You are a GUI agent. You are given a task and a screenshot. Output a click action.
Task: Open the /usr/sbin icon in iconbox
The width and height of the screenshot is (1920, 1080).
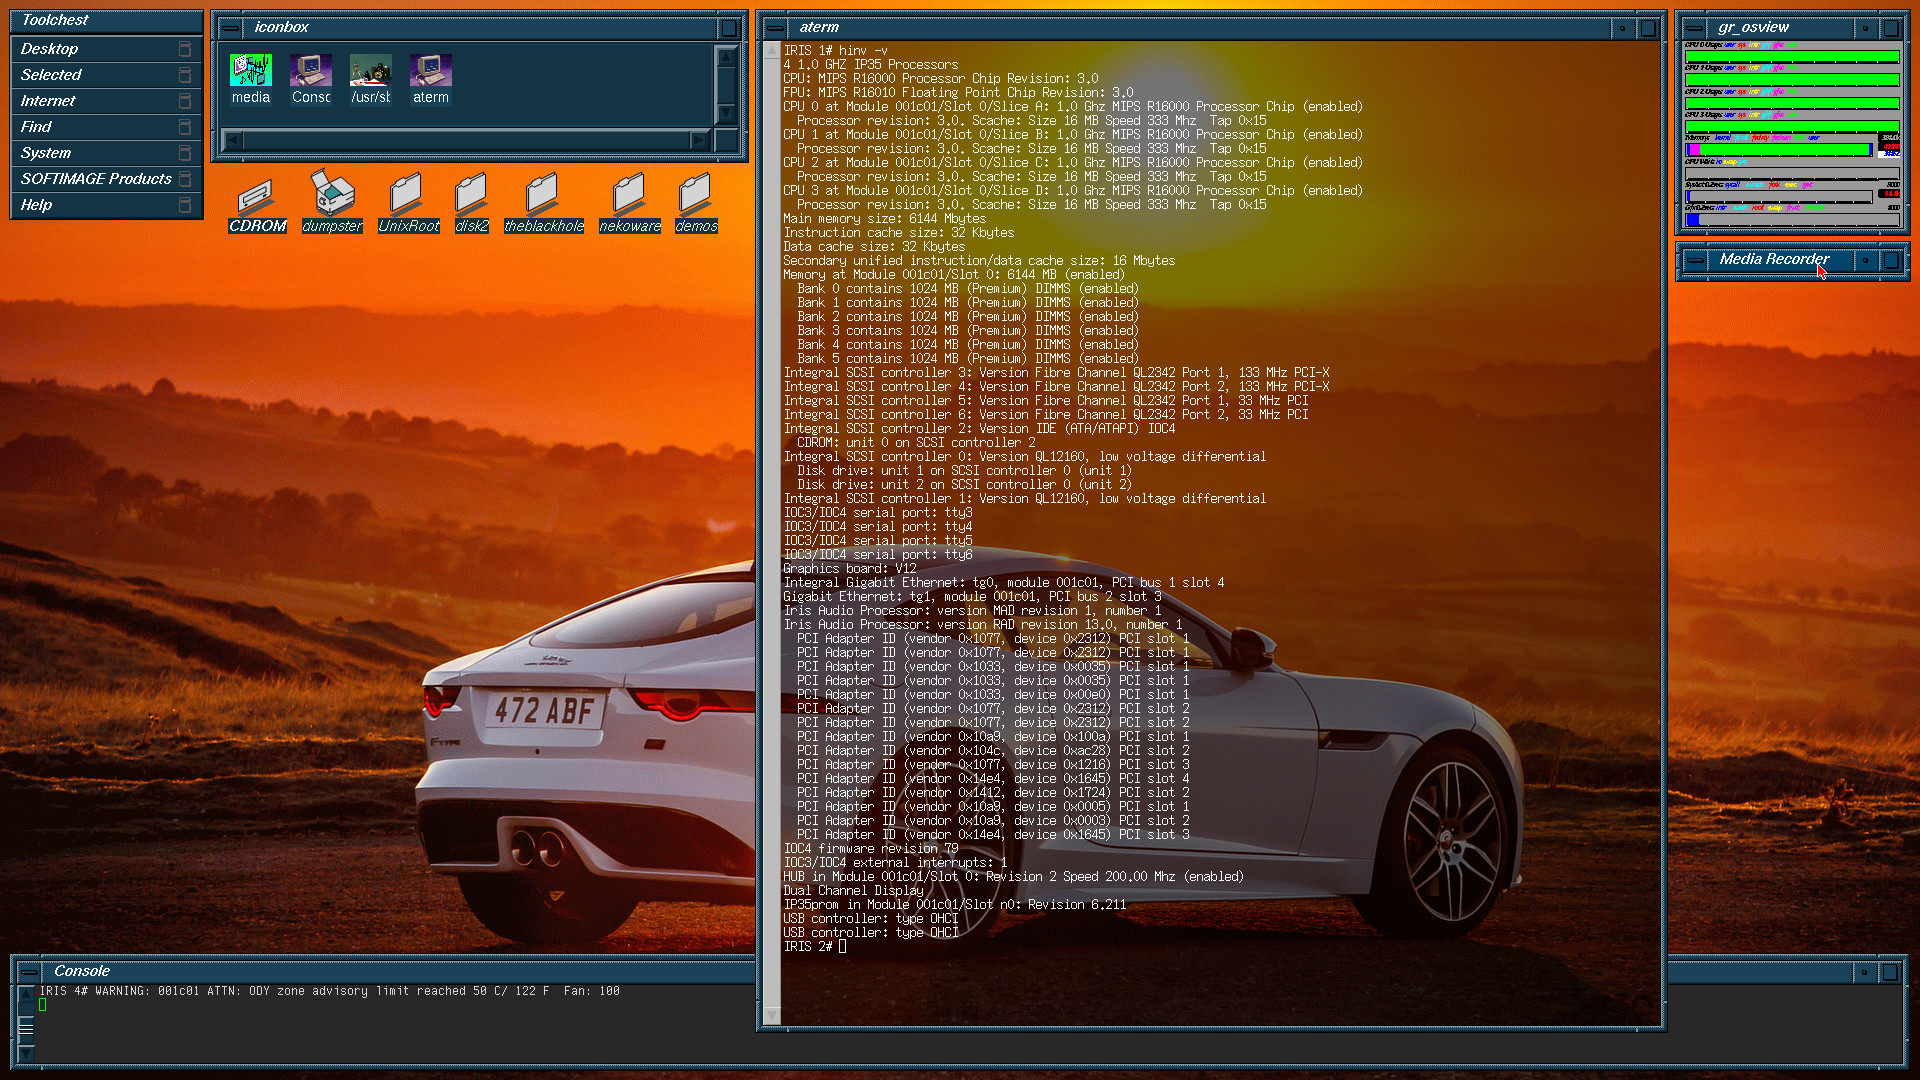370,72
